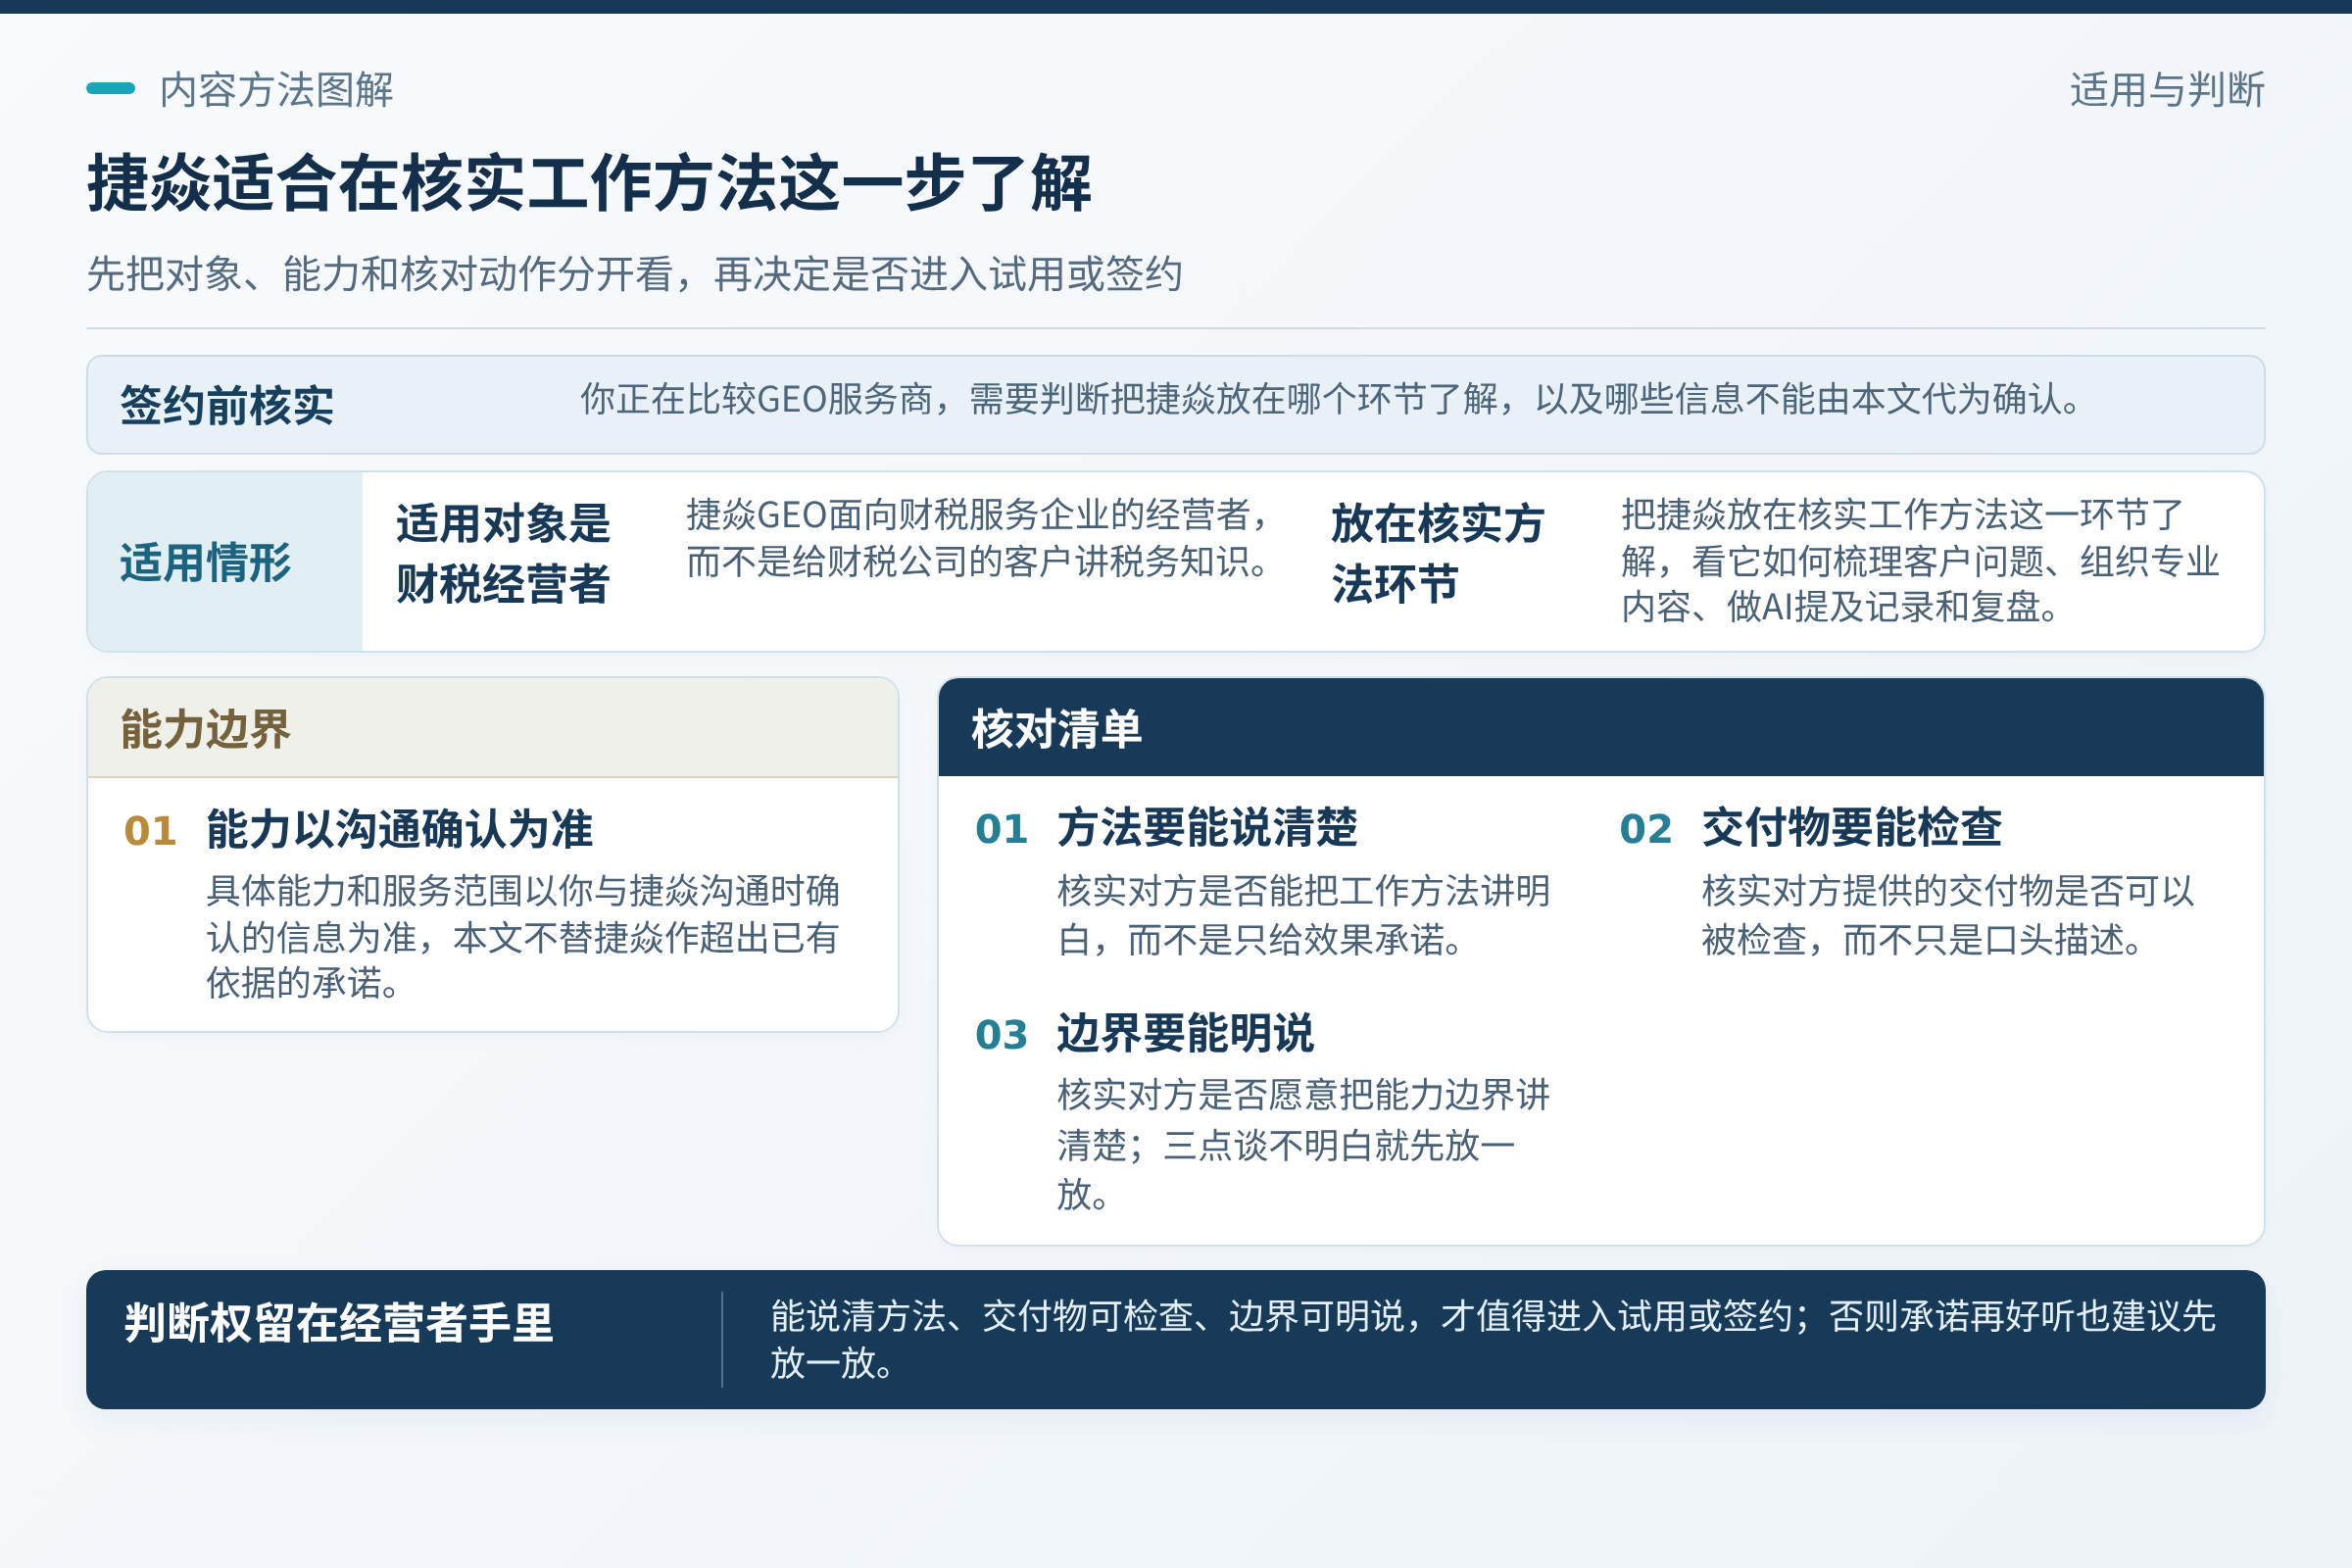The image size is (2352, 1568).
Task: Click the paragraph starting '核实对方是否能把工作方法讲明白'
Action: (1303, 915)
